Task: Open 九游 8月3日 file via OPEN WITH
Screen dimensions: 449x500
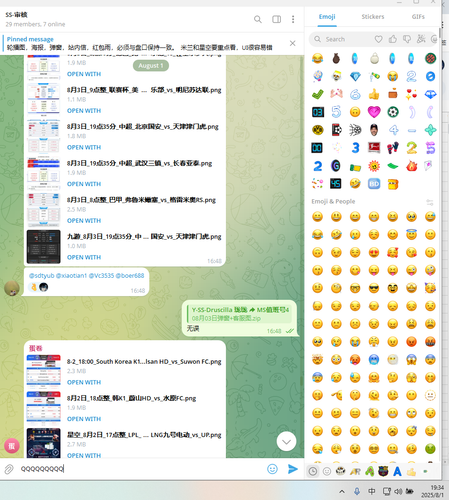Action: pos(84,257)
